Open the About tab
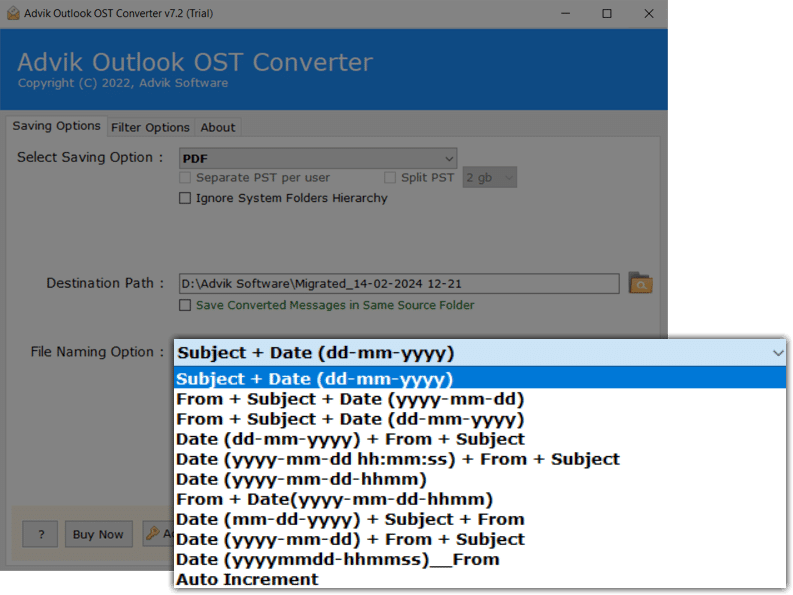The width and height of the screenshot is (793, 595). [218, 127]
